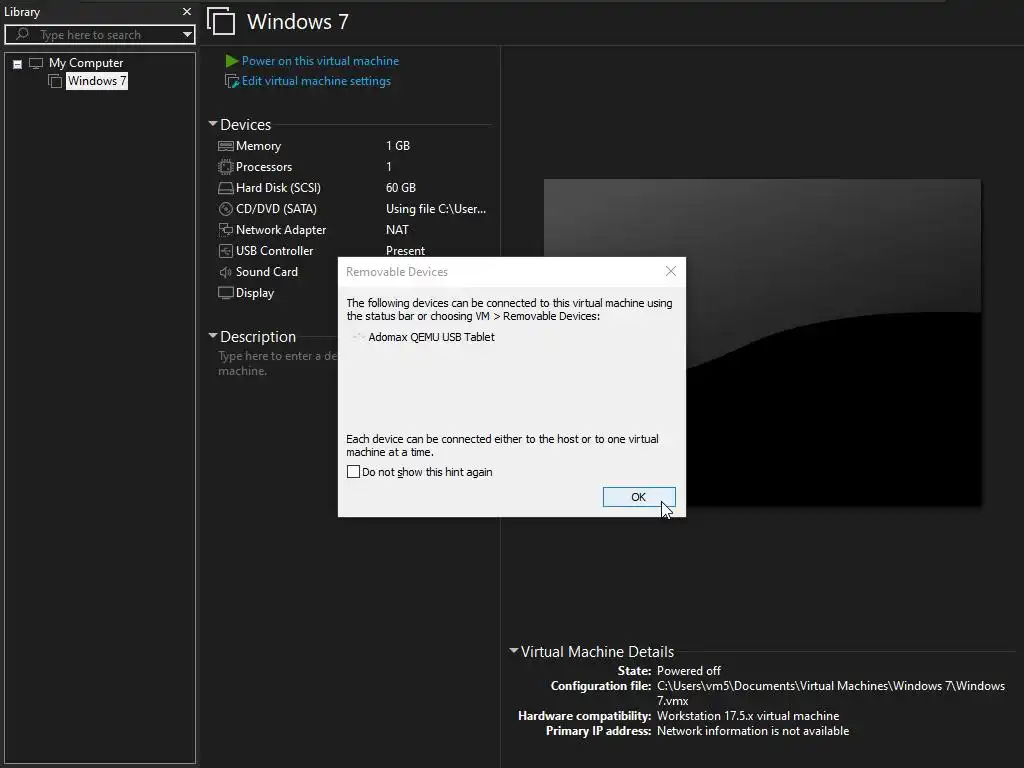The height and width of the screenshot is (768, 1024).
Task: Click the USB Controller 'Present' value
Action: click(x=405, y=251)
